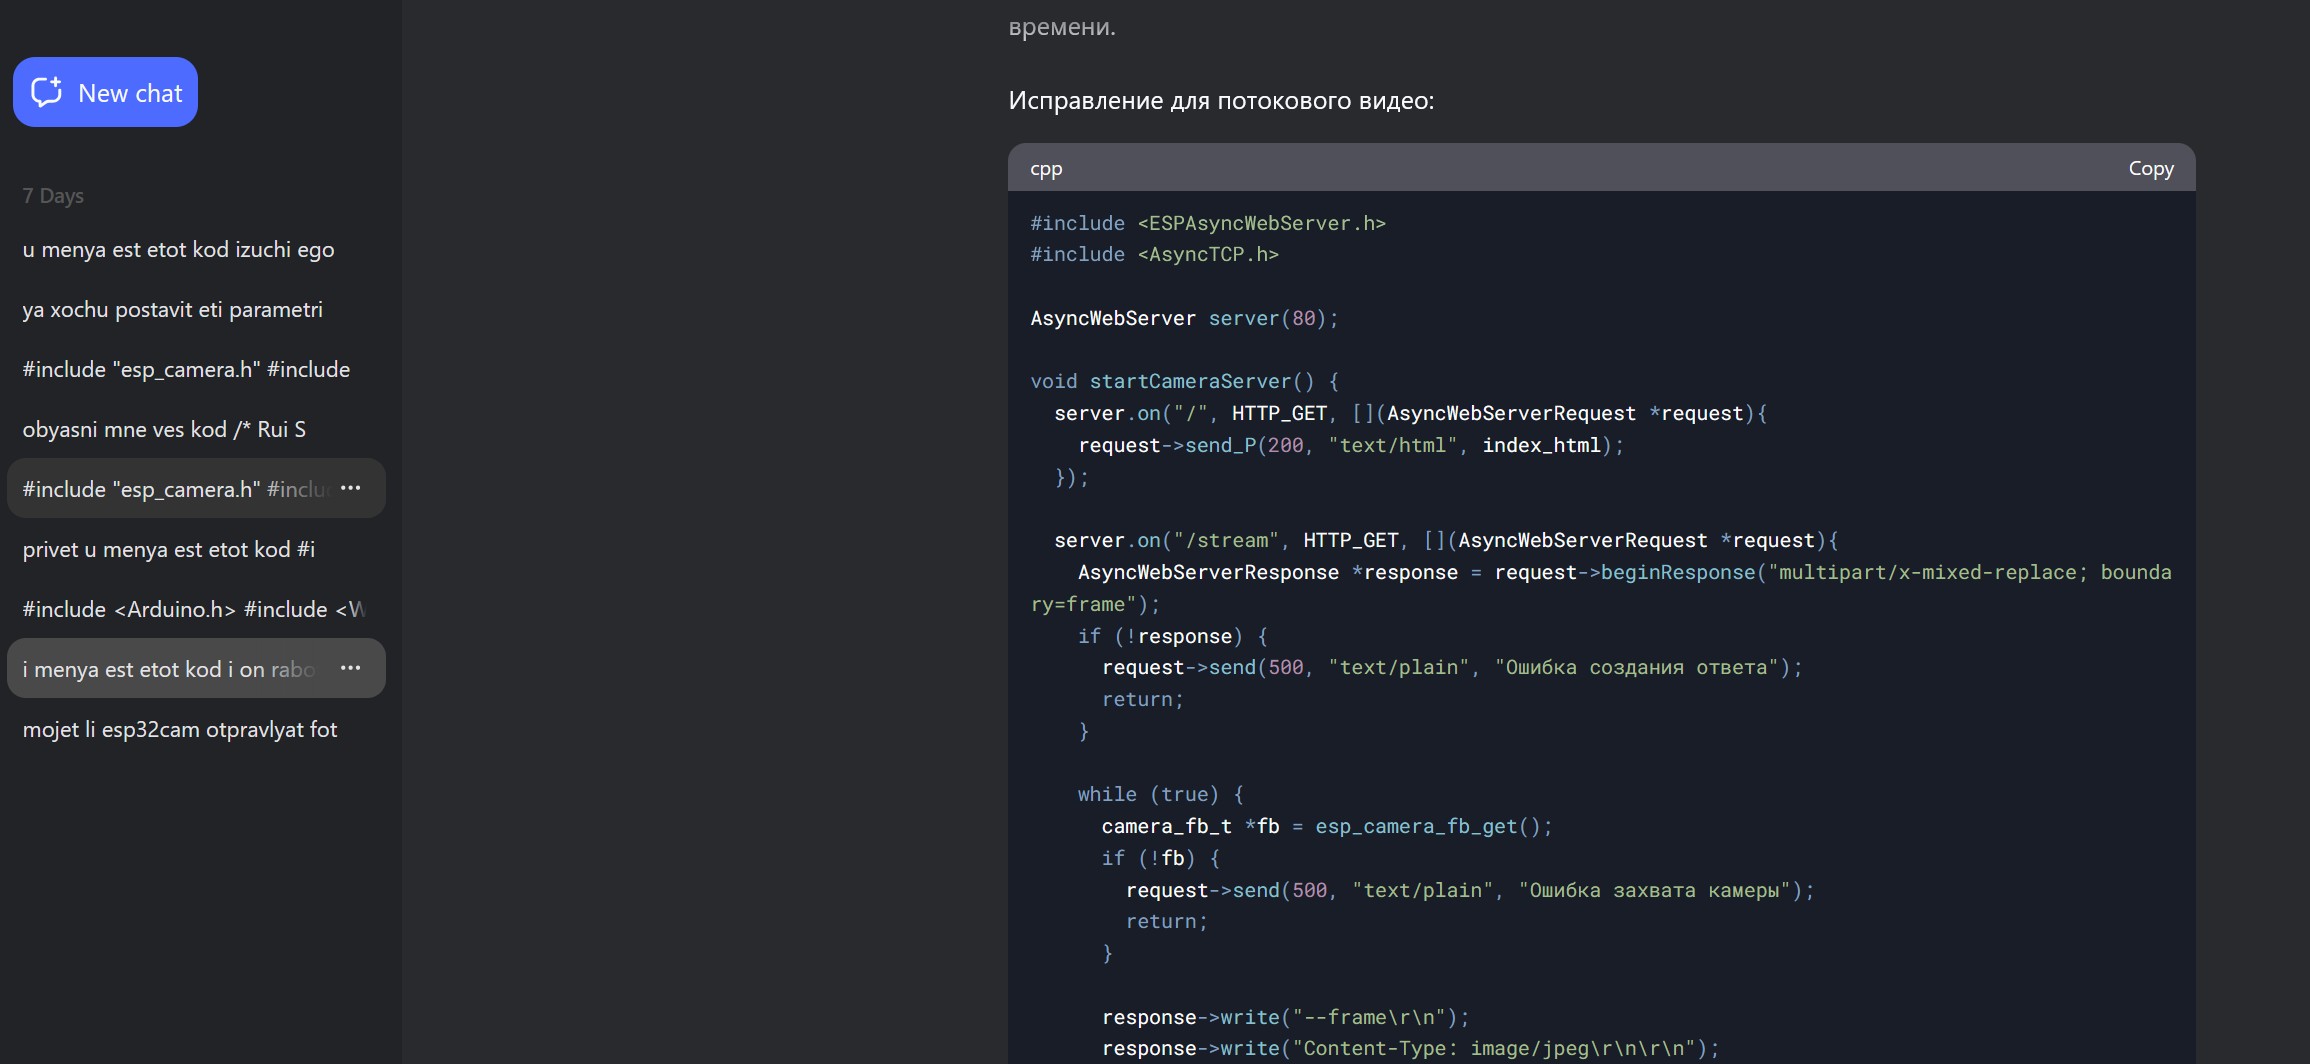Open chat '#include <Arduino.h> #include <W'
The width and height of the screenshot is (2310, 1064).
pyautogui.click(x=196, y=609)
